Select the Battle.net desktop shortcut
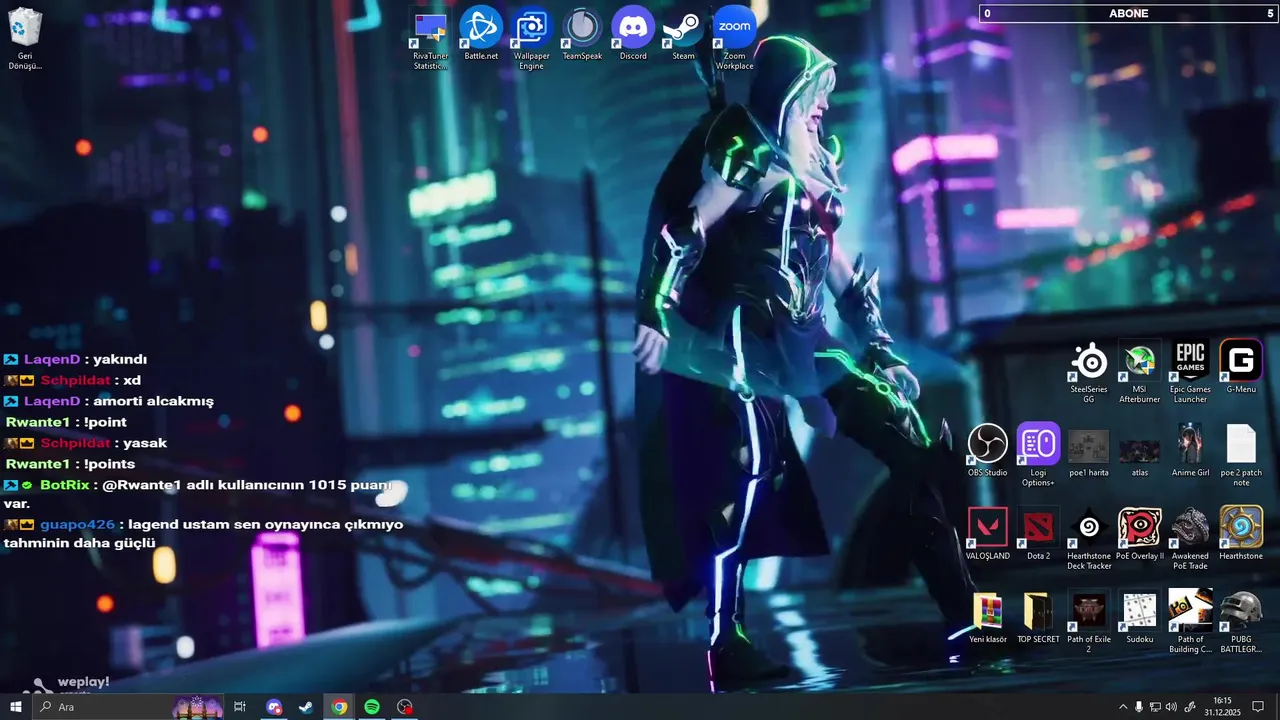This screenshot has height=720, width=1280. (x=481, y=34)
